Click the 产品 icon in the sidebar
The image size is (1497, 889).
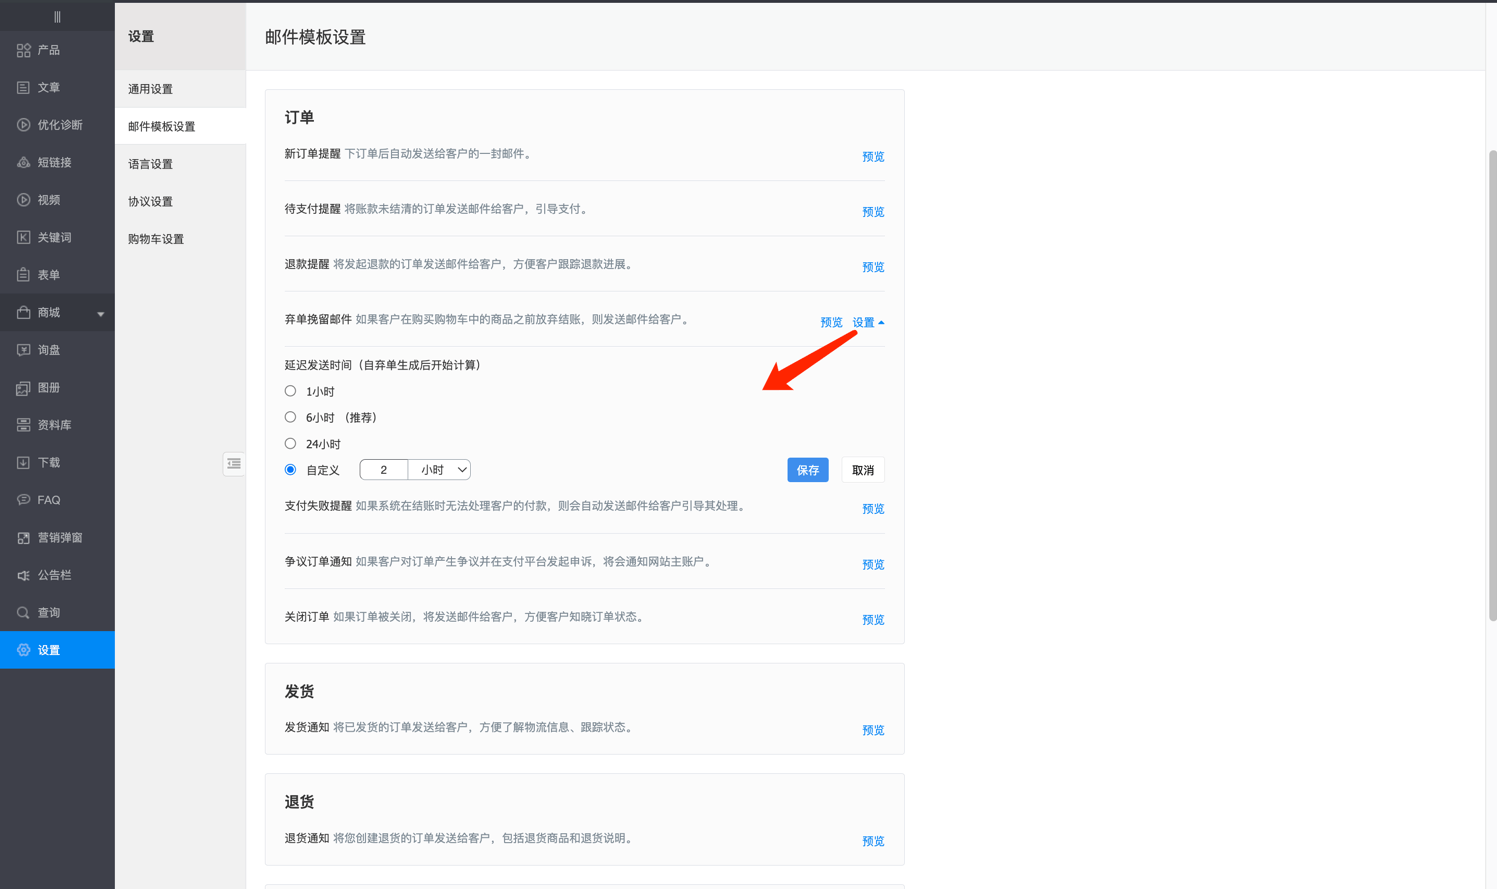(23, 50)
